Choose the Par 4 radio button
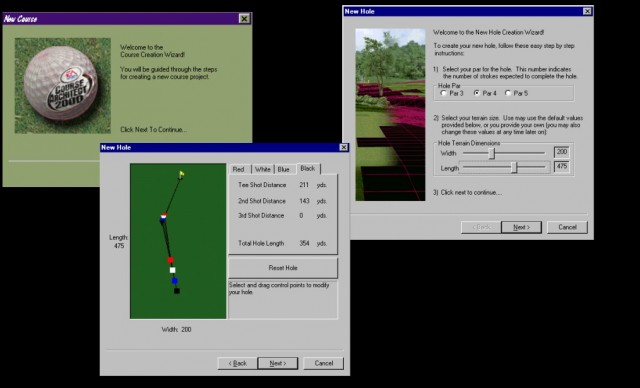640x388 pixels. [x=477, y=93]
